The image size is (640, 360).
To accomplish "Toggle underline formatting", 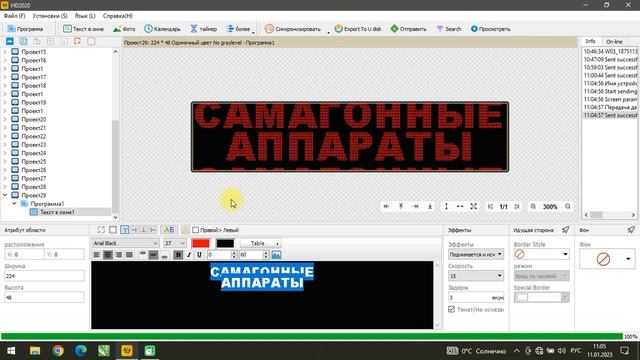I will pos(199,255).
